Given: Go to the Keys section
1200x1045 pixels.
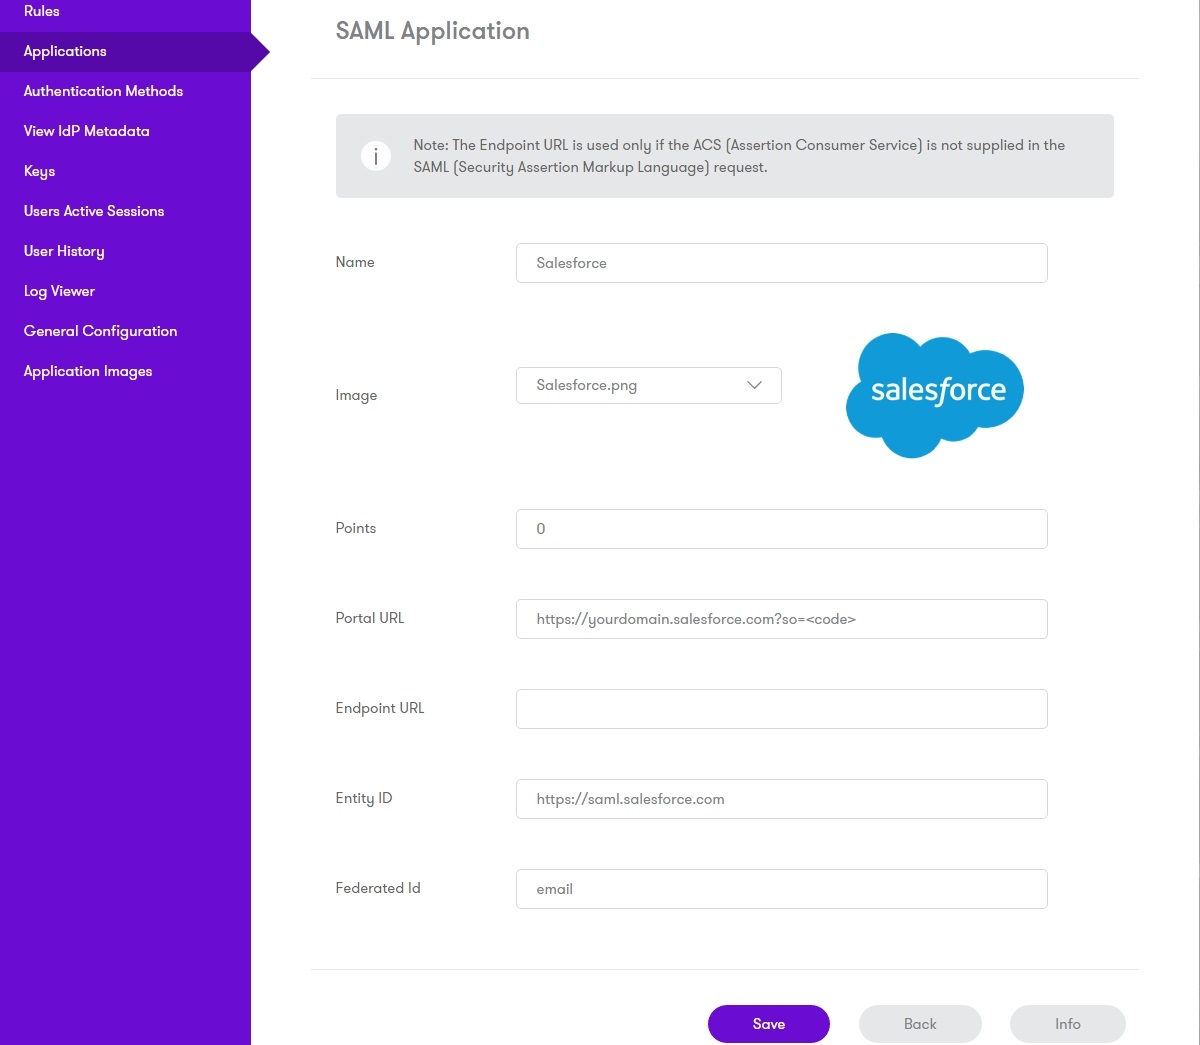Looking at the screenshot, I should [x=38, y=171].
